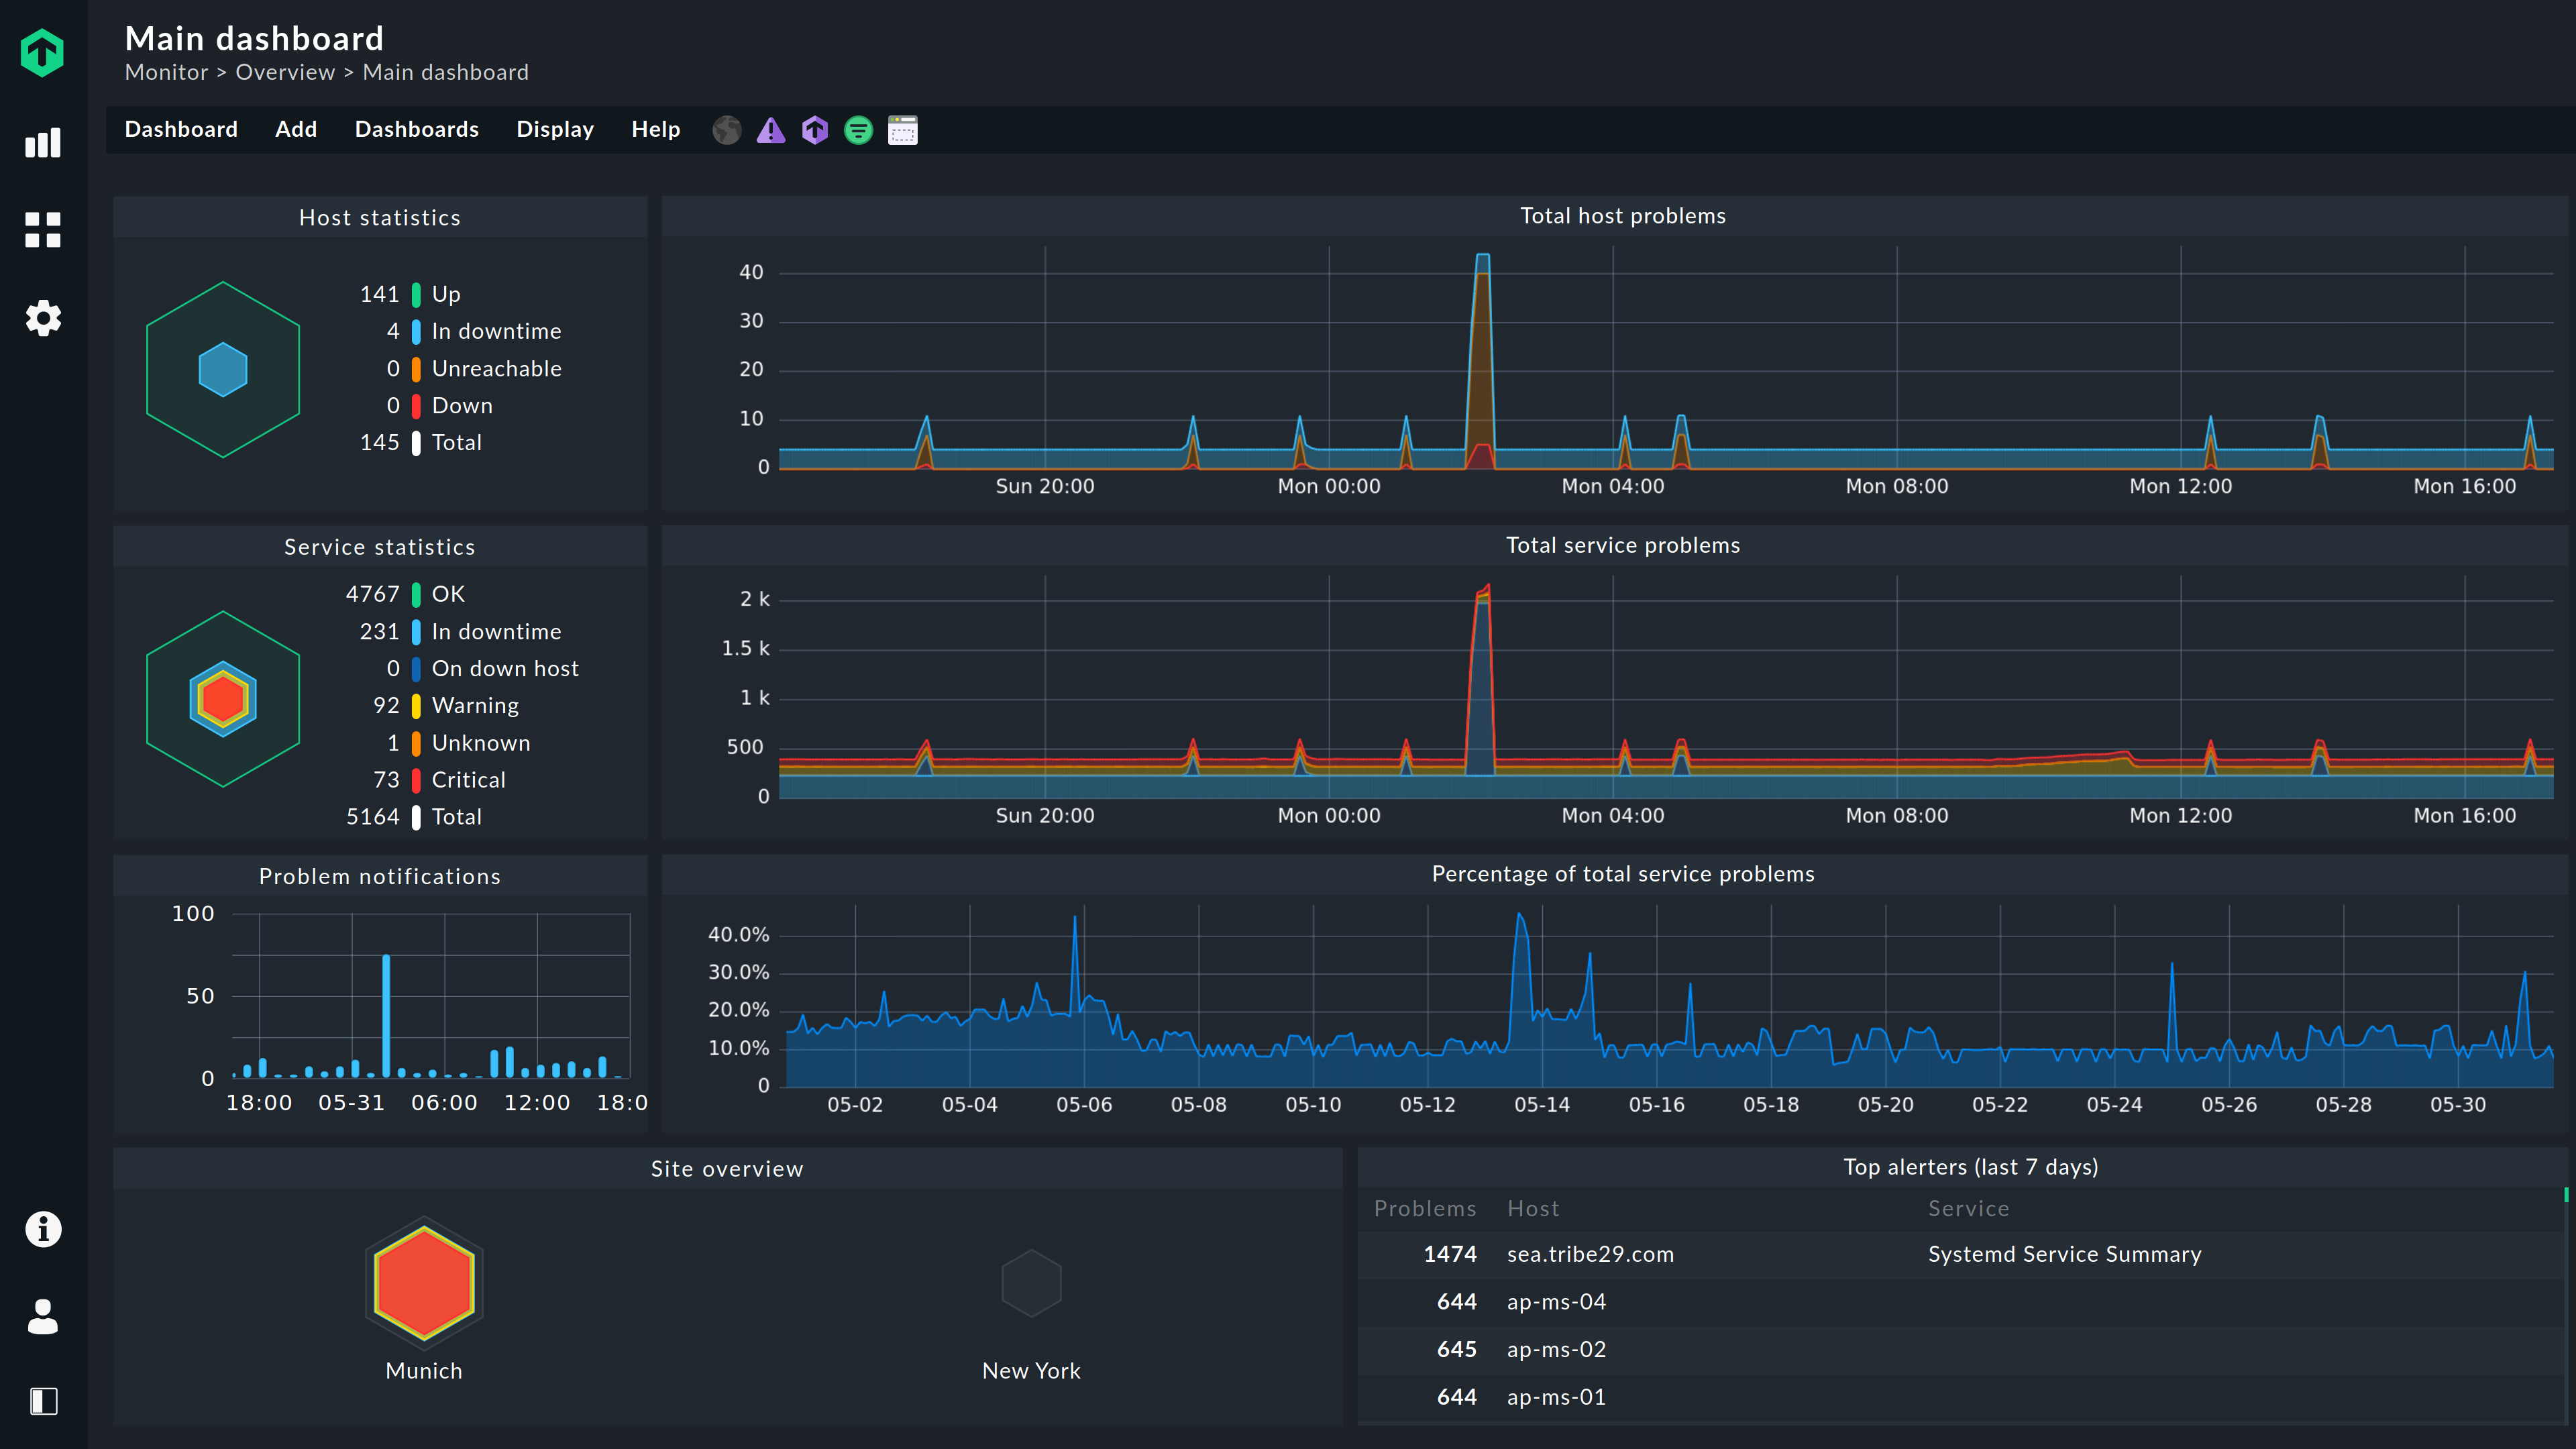This screenshot has height=1449, width=2576.
Task: Open the Monitor bar-chart icon in sidebar
Action: pos(43,143)
